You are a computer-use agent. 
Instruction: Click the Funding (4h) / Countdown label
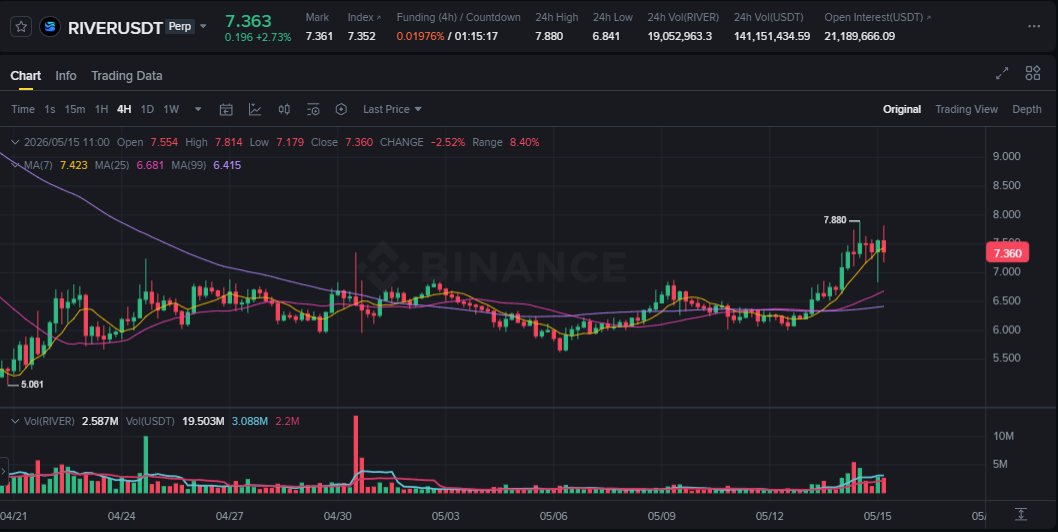[x=459, y=18]
